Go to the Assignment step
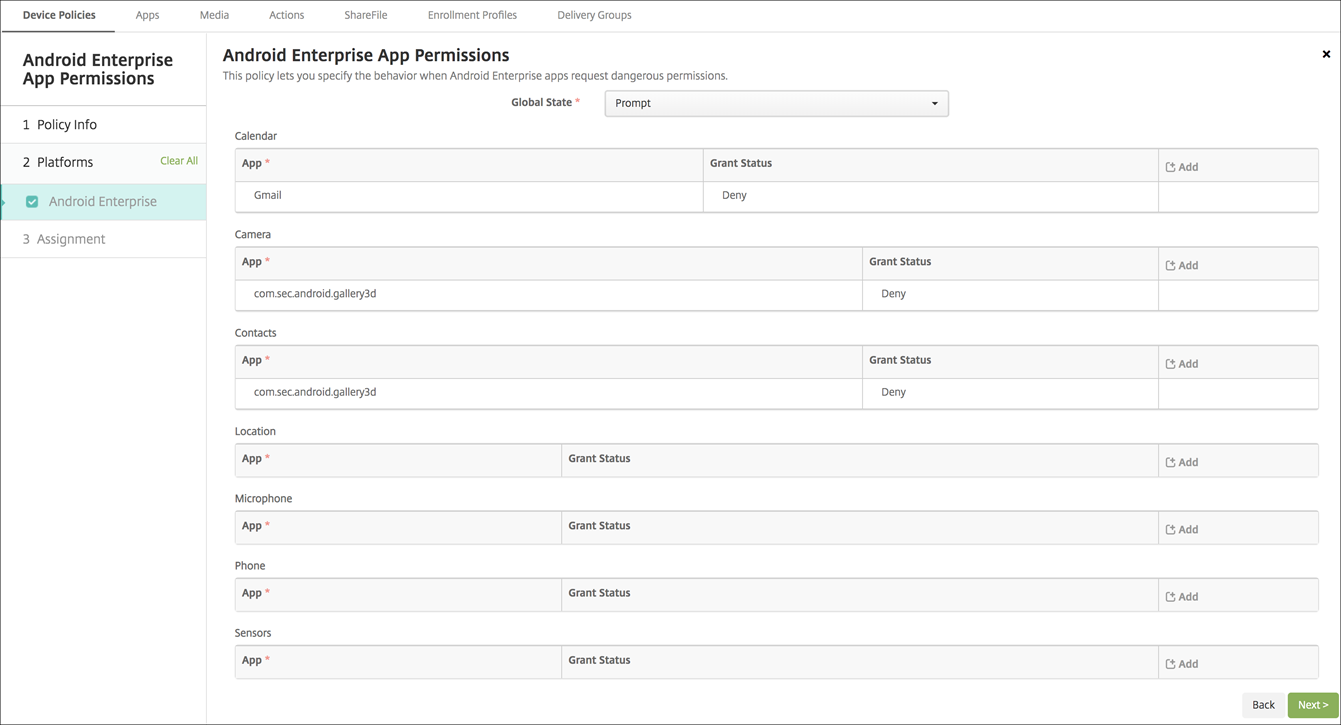 pyautogui.click(x=71, y=239)
